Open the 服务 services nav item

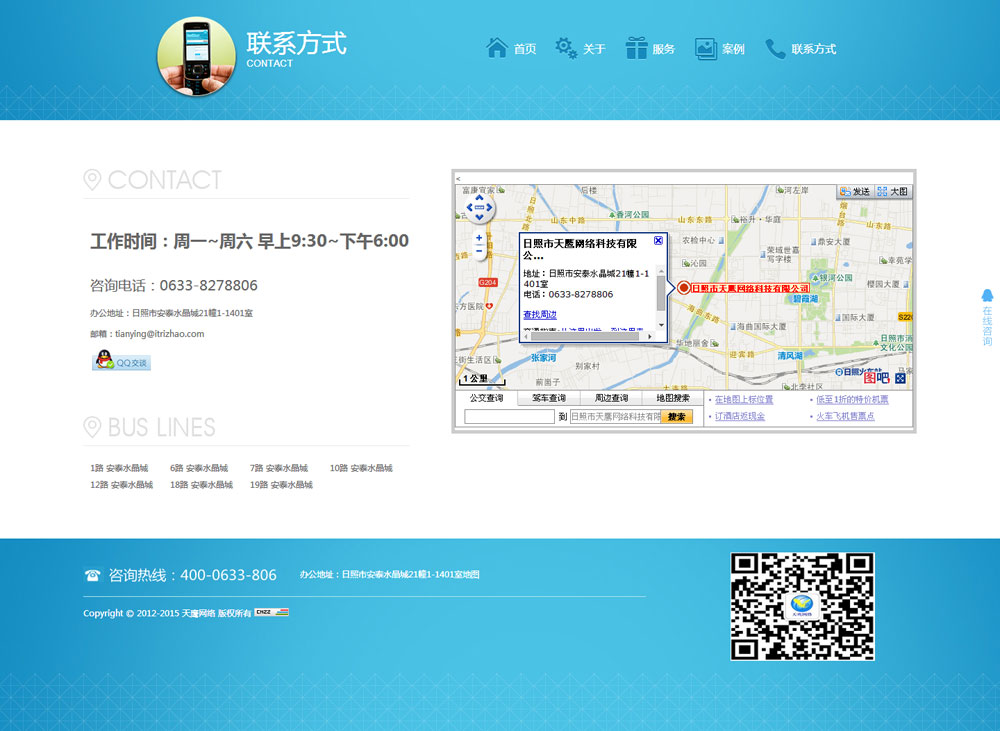650,48
